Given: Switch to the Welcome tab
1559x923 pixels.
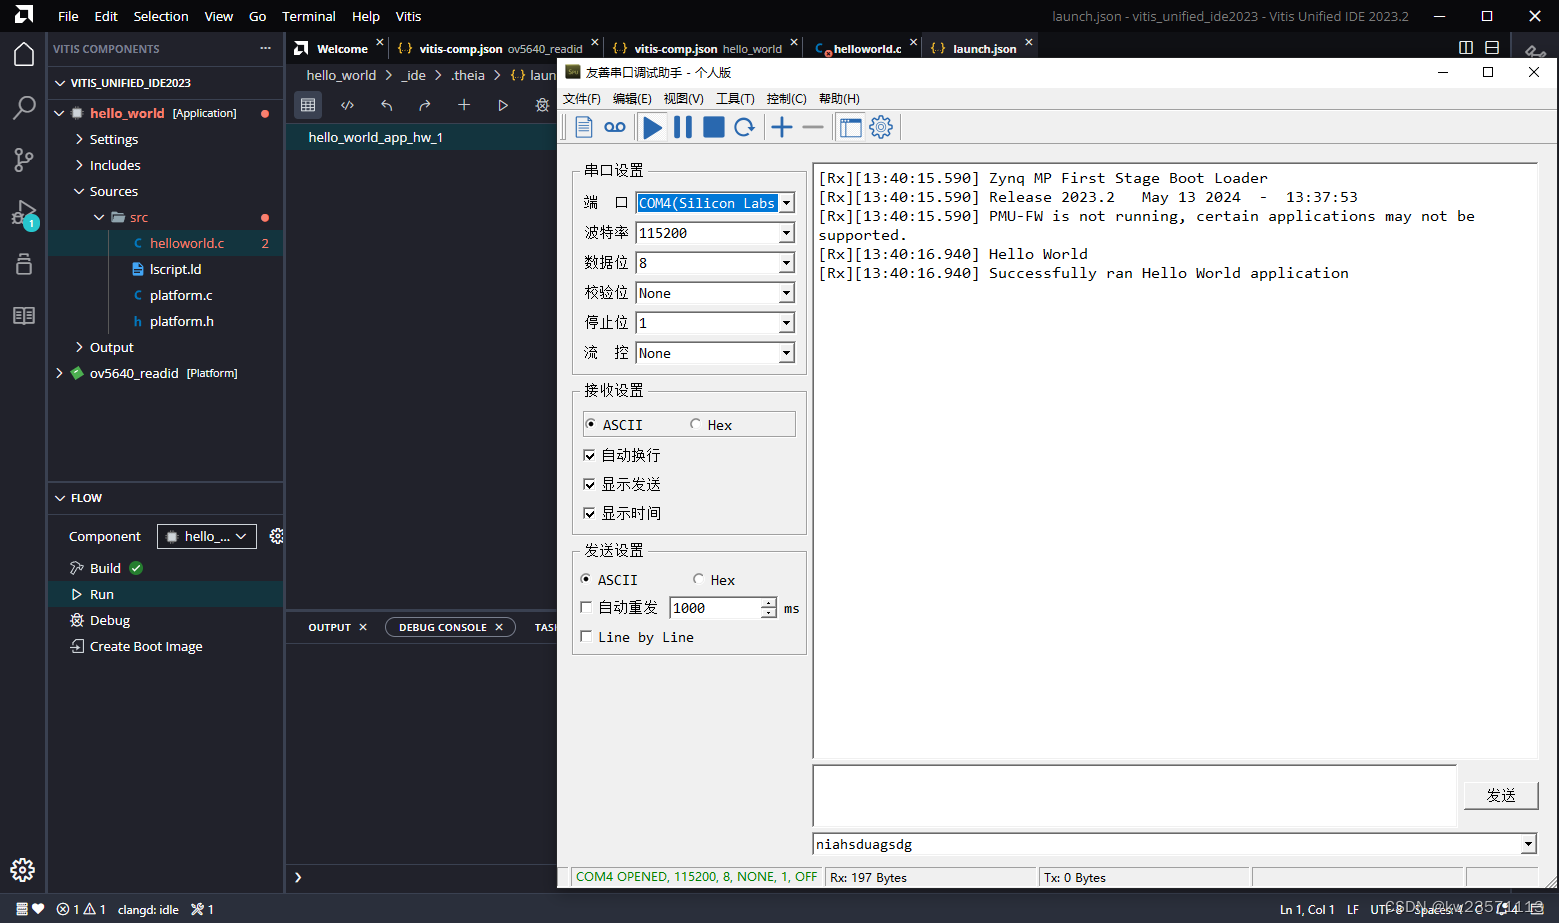Looking at the screenshot, I should point(342,48).
